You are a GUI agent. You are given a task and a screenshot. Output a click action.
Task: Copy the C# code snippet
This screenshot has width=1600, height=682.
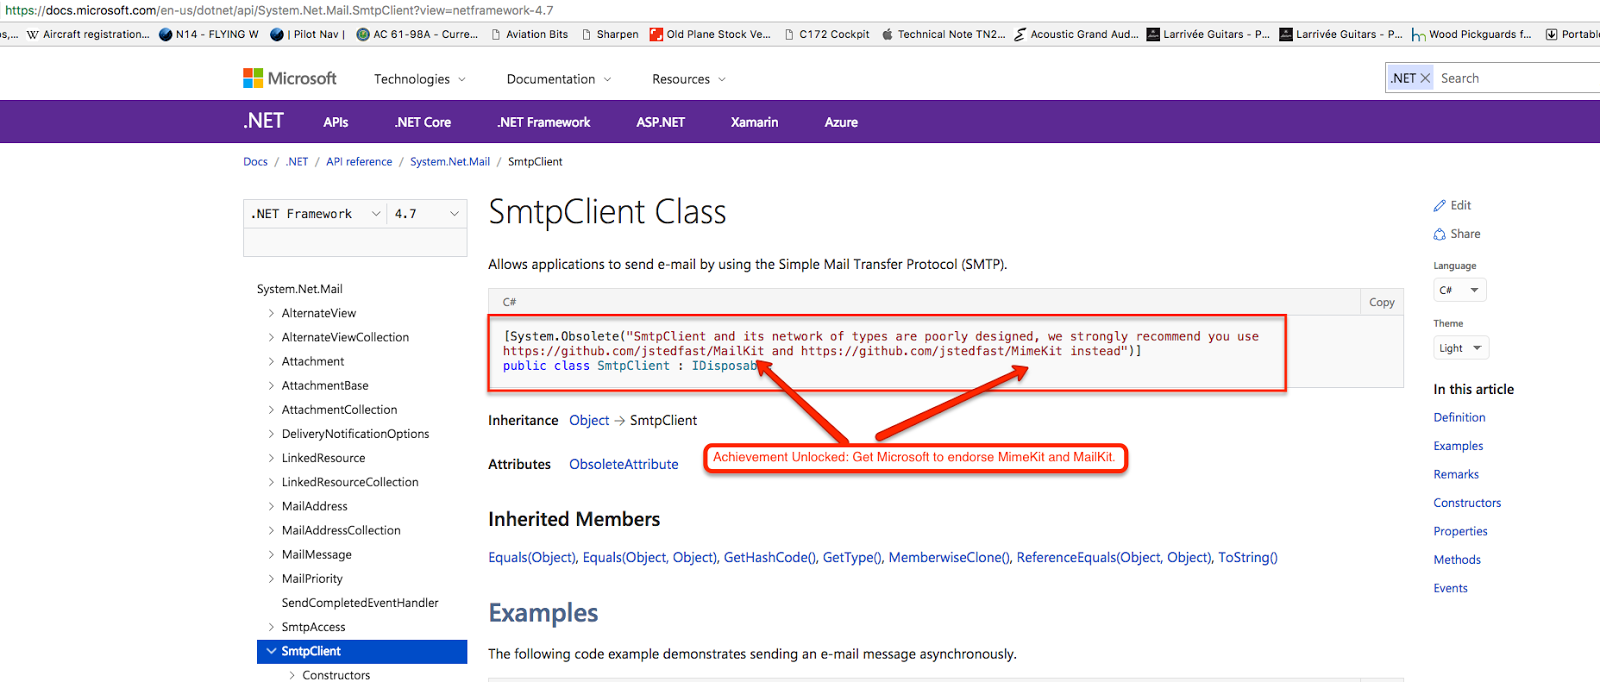pyautogui.click(x=1382, y=302)
